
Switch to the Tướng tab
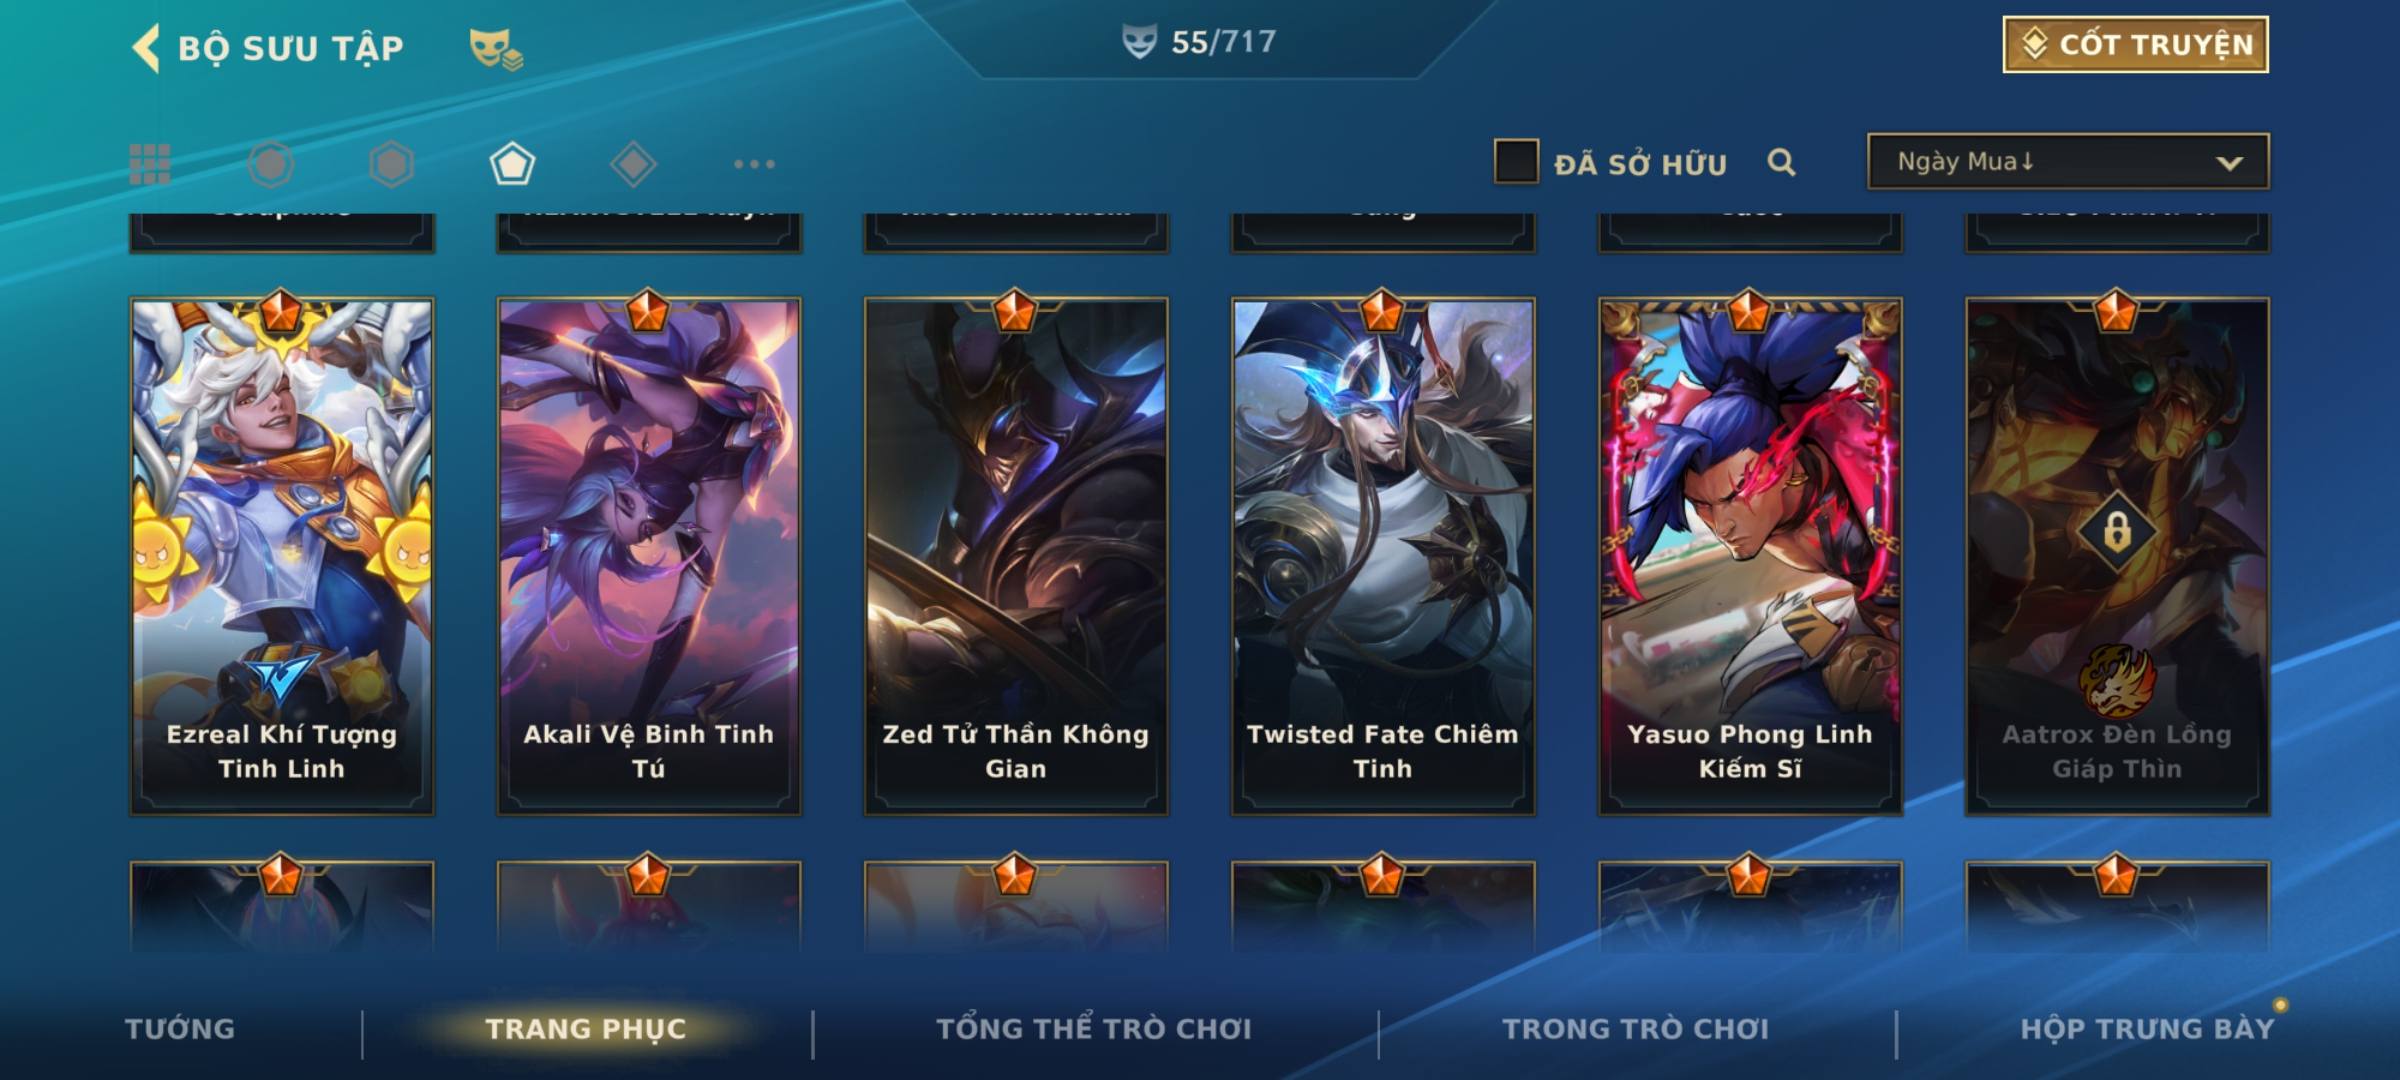pos(180,1029)
